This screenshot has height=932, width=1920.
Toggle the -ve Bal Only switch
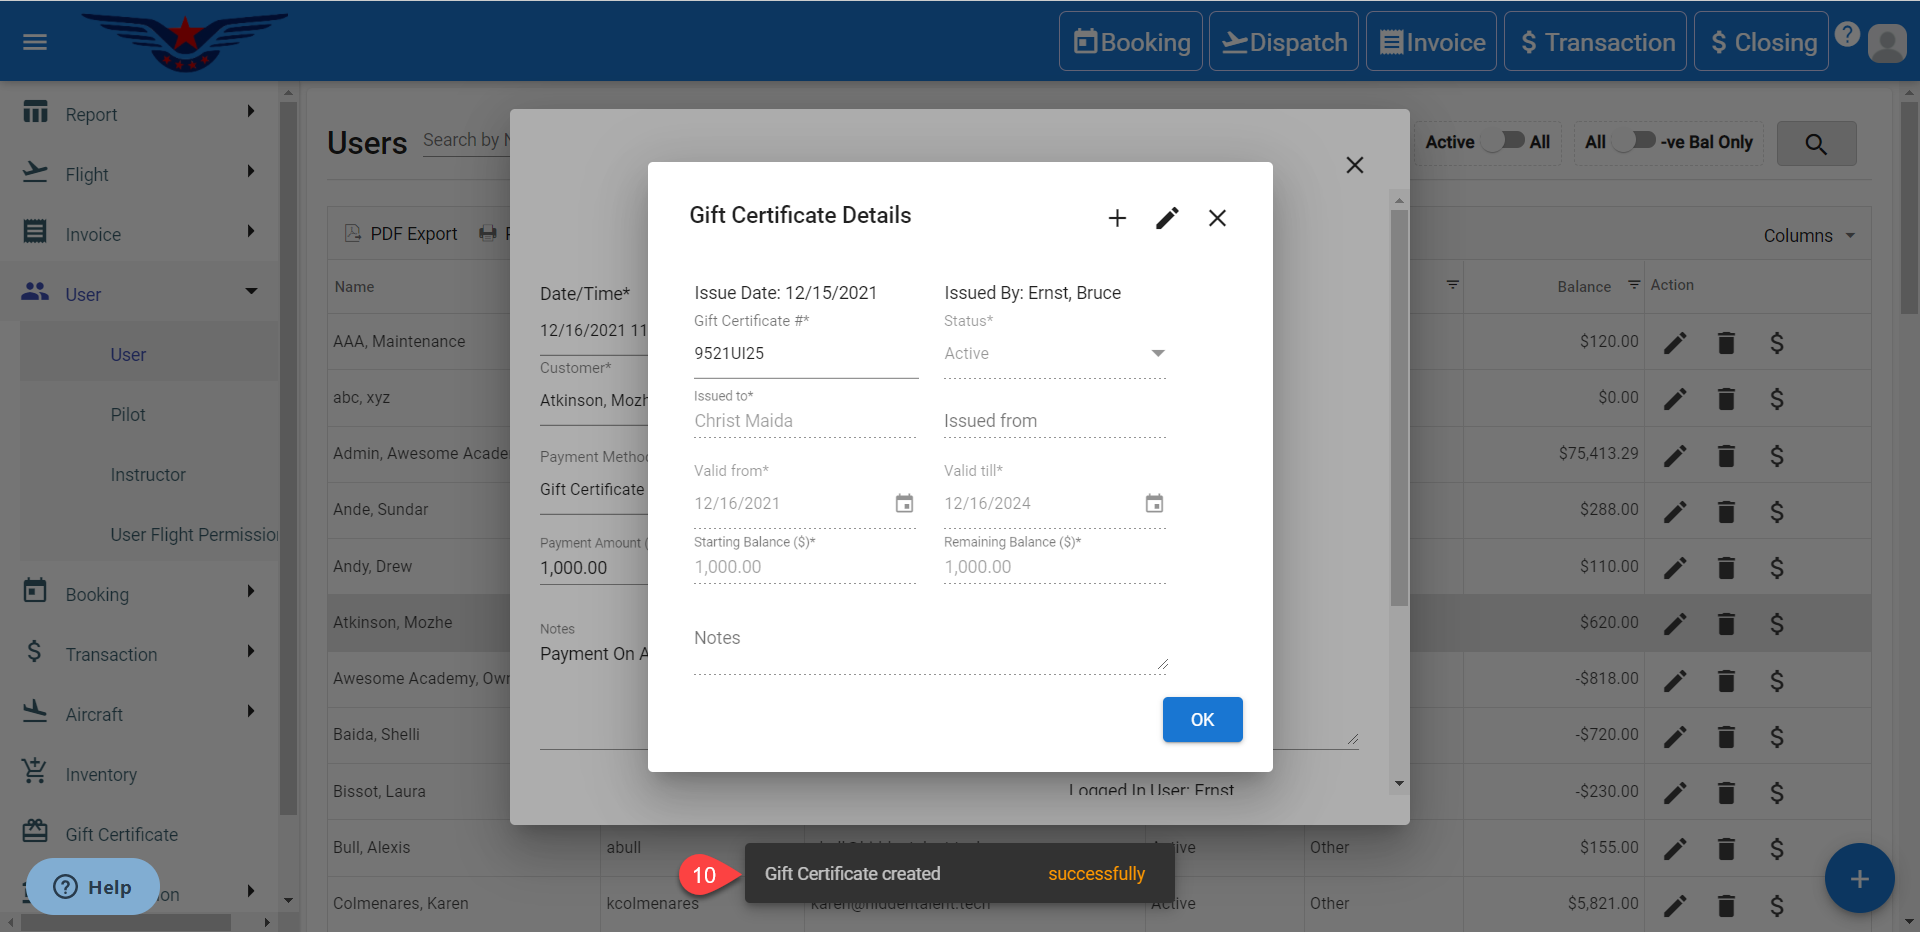click(x=1634, y=141)
